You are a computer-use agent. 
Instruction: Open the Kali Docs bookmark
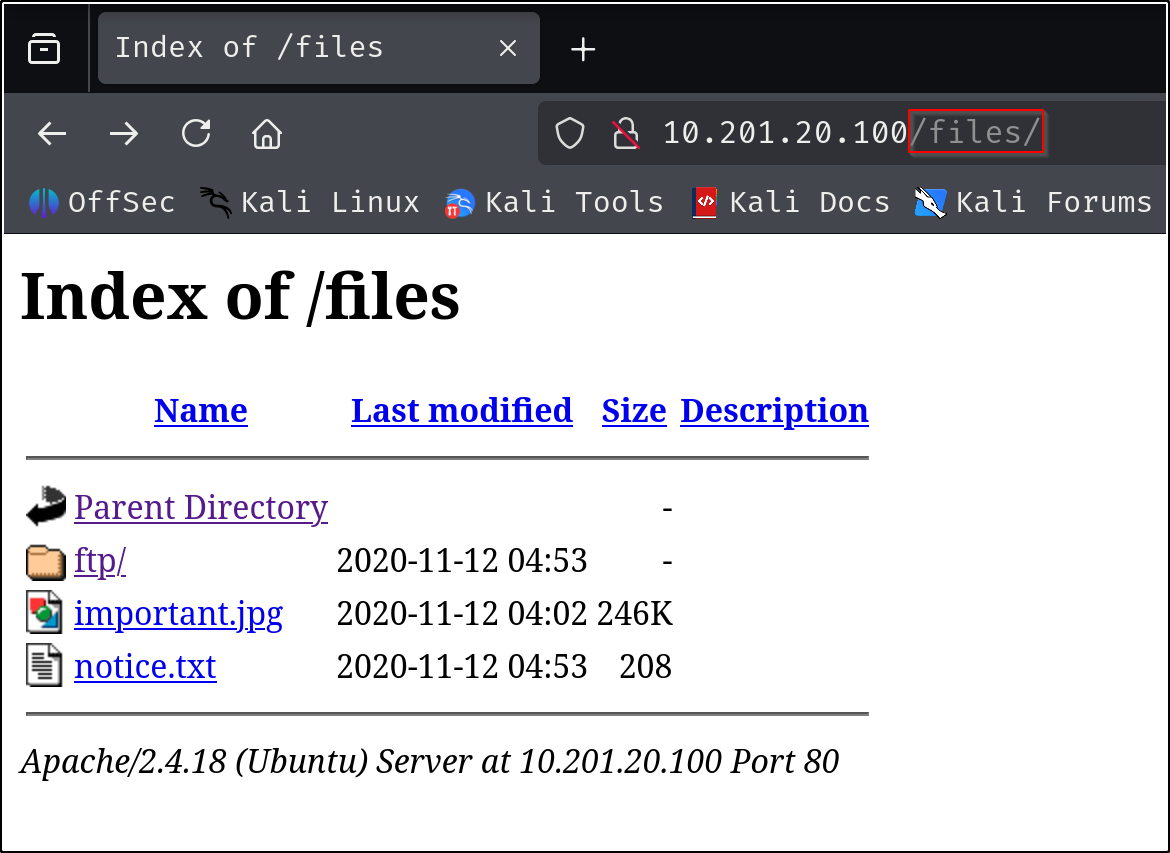point(791,203)
